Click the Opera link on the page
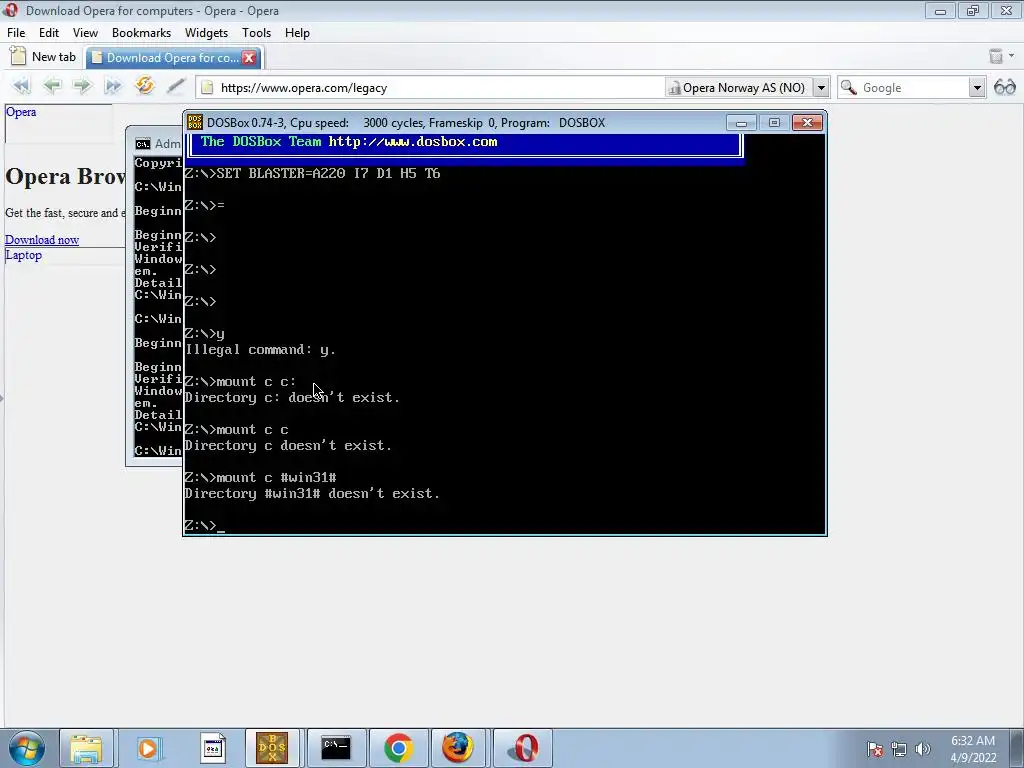This screenshot has height=768, width=1024. (x=21, y=112)
